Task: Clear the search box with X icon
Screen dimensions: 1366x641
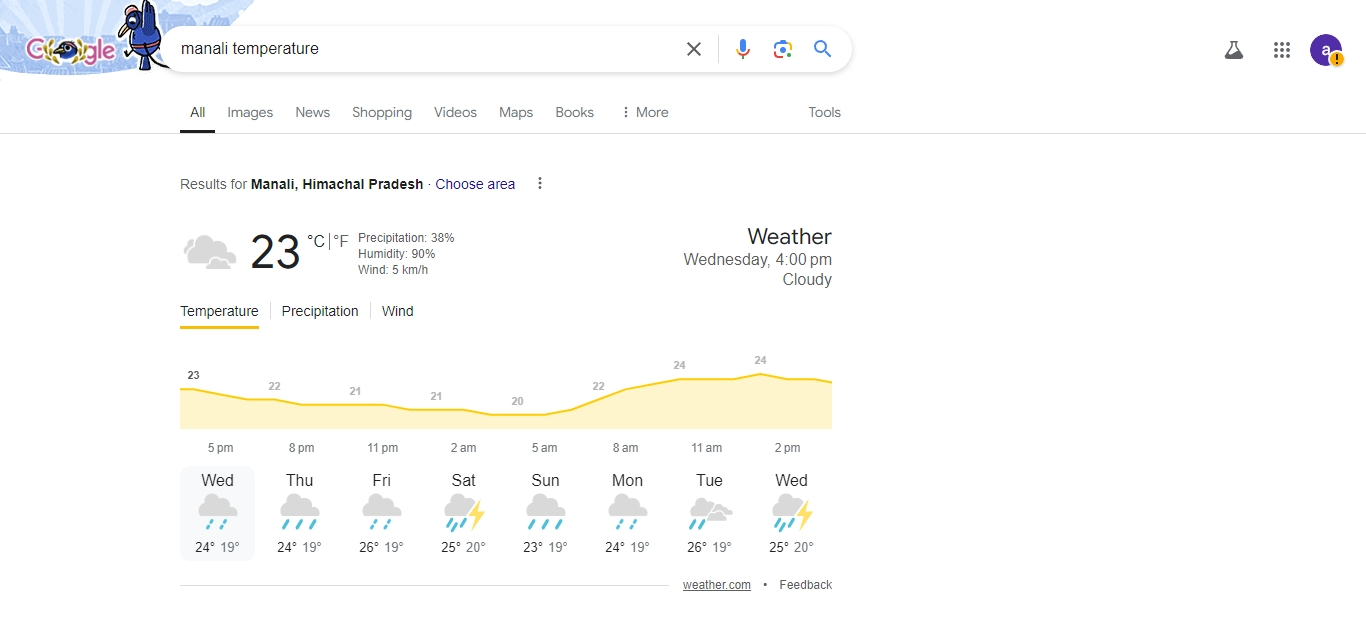Action: point(693,49)
